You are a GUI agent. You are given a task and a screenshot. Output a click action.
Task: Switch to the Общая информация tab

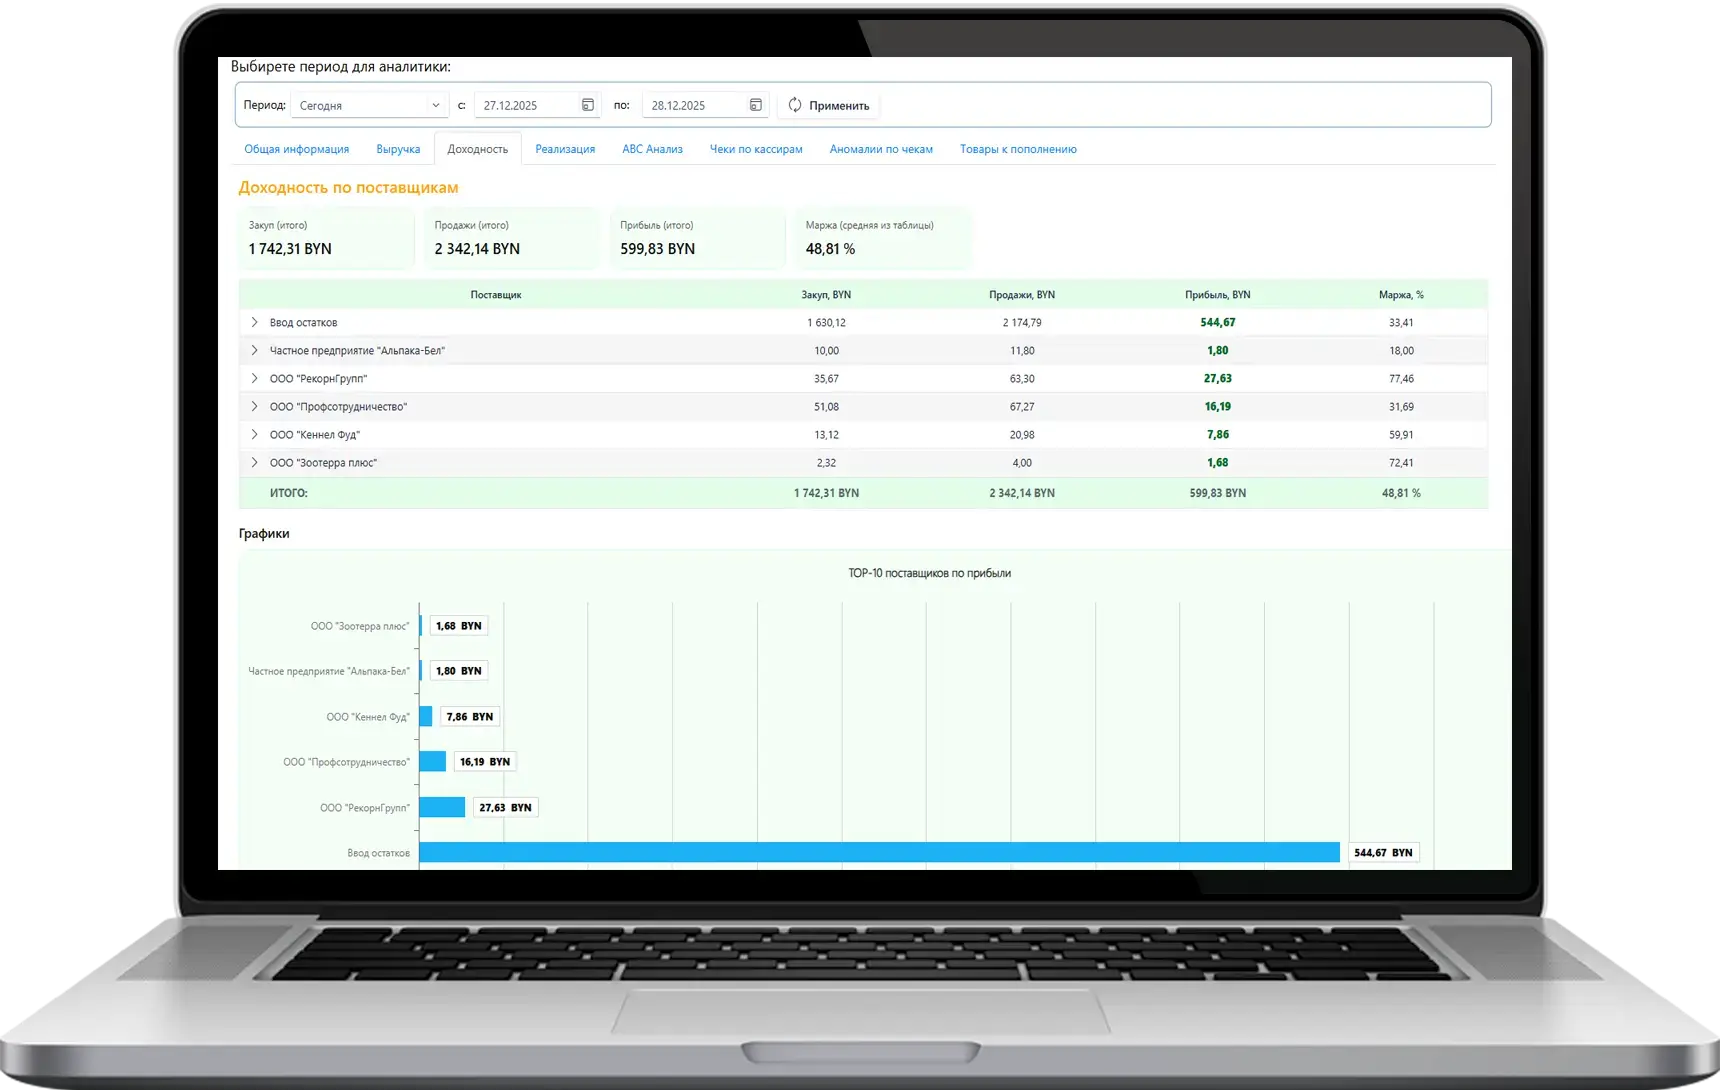[x=297, y=149]
